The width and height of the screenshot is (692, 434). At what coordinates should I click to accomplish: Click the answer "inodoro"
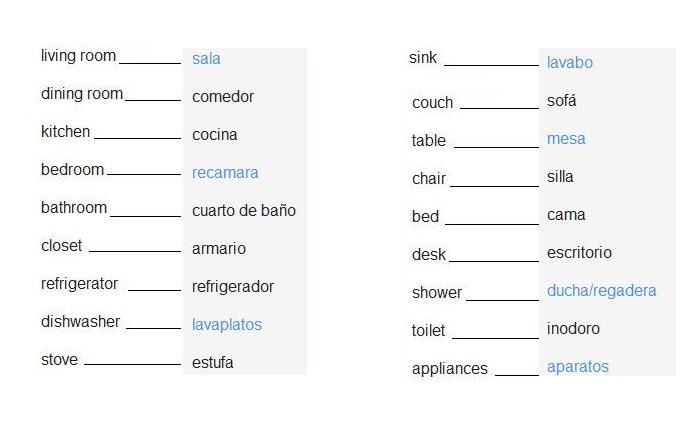[x=573, y=329]
